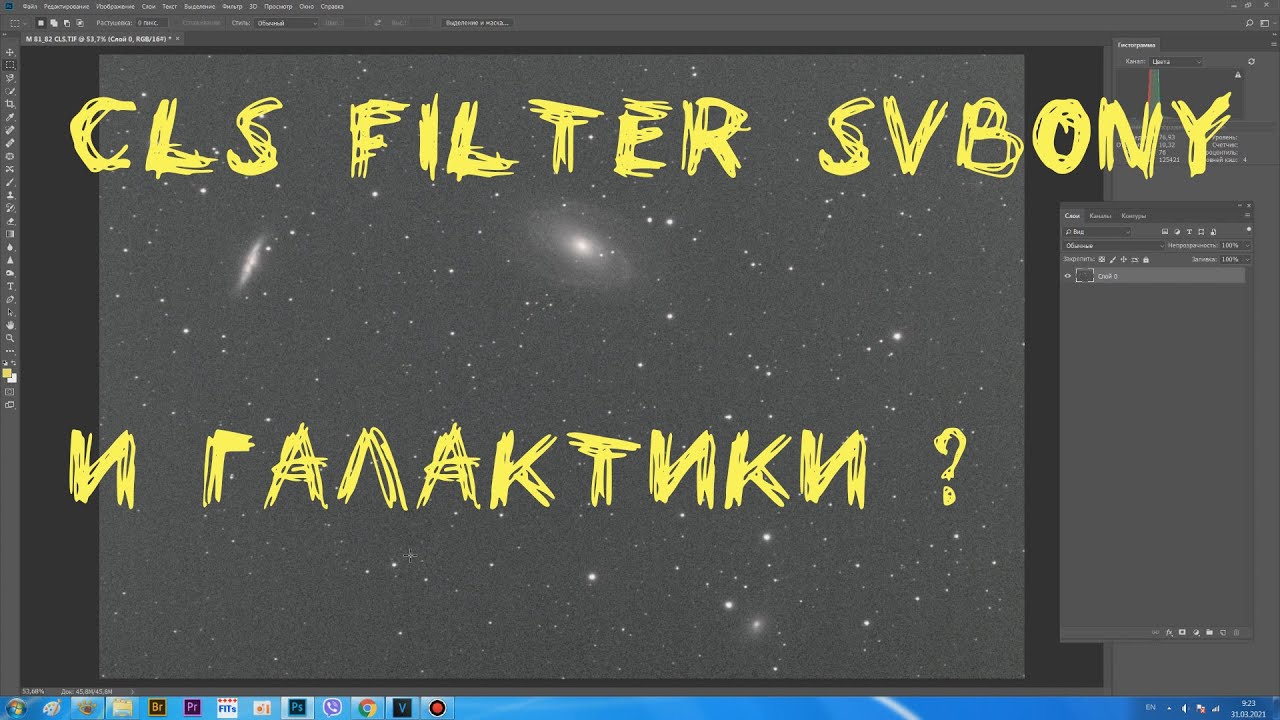Open Файл menu
This screenshot has width=1280, height=720.
point(30,7)
